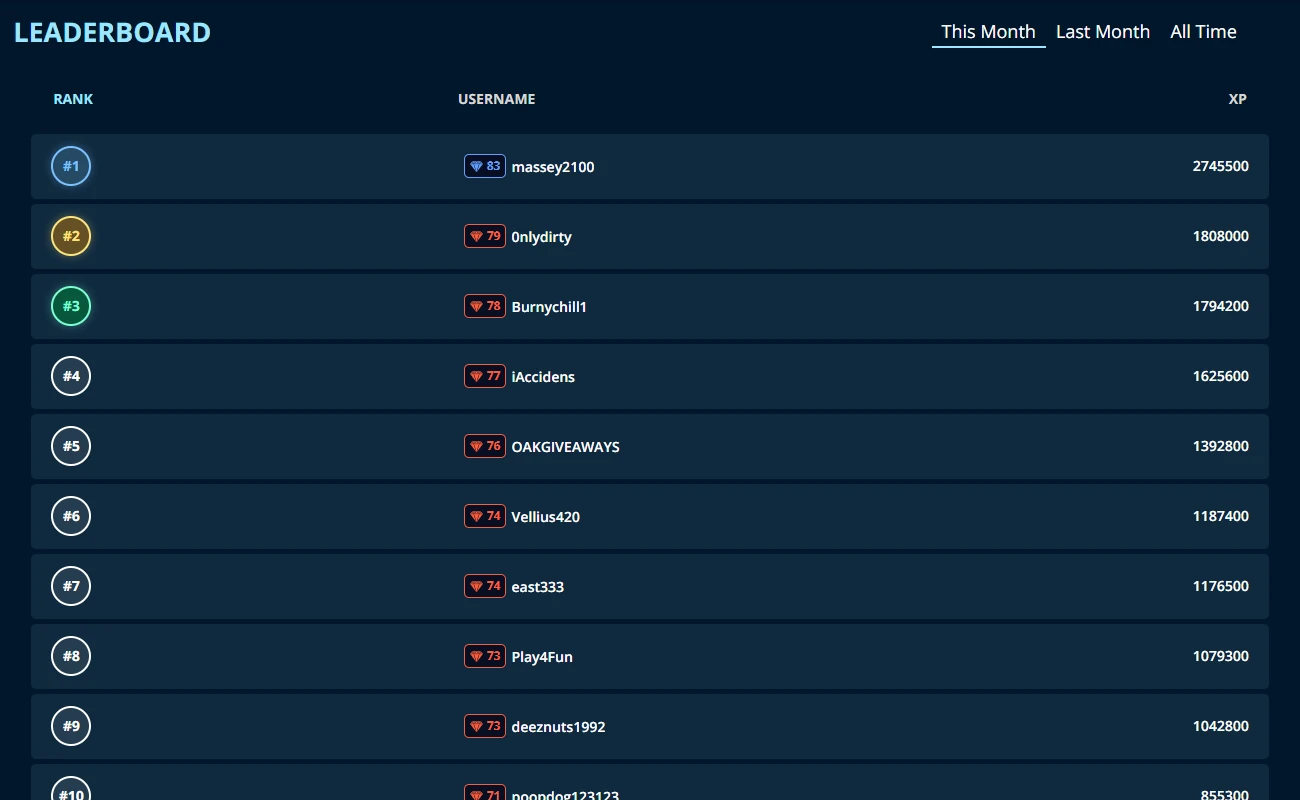
Task: Click the #7 rank circle
Action: click(71, 586)
